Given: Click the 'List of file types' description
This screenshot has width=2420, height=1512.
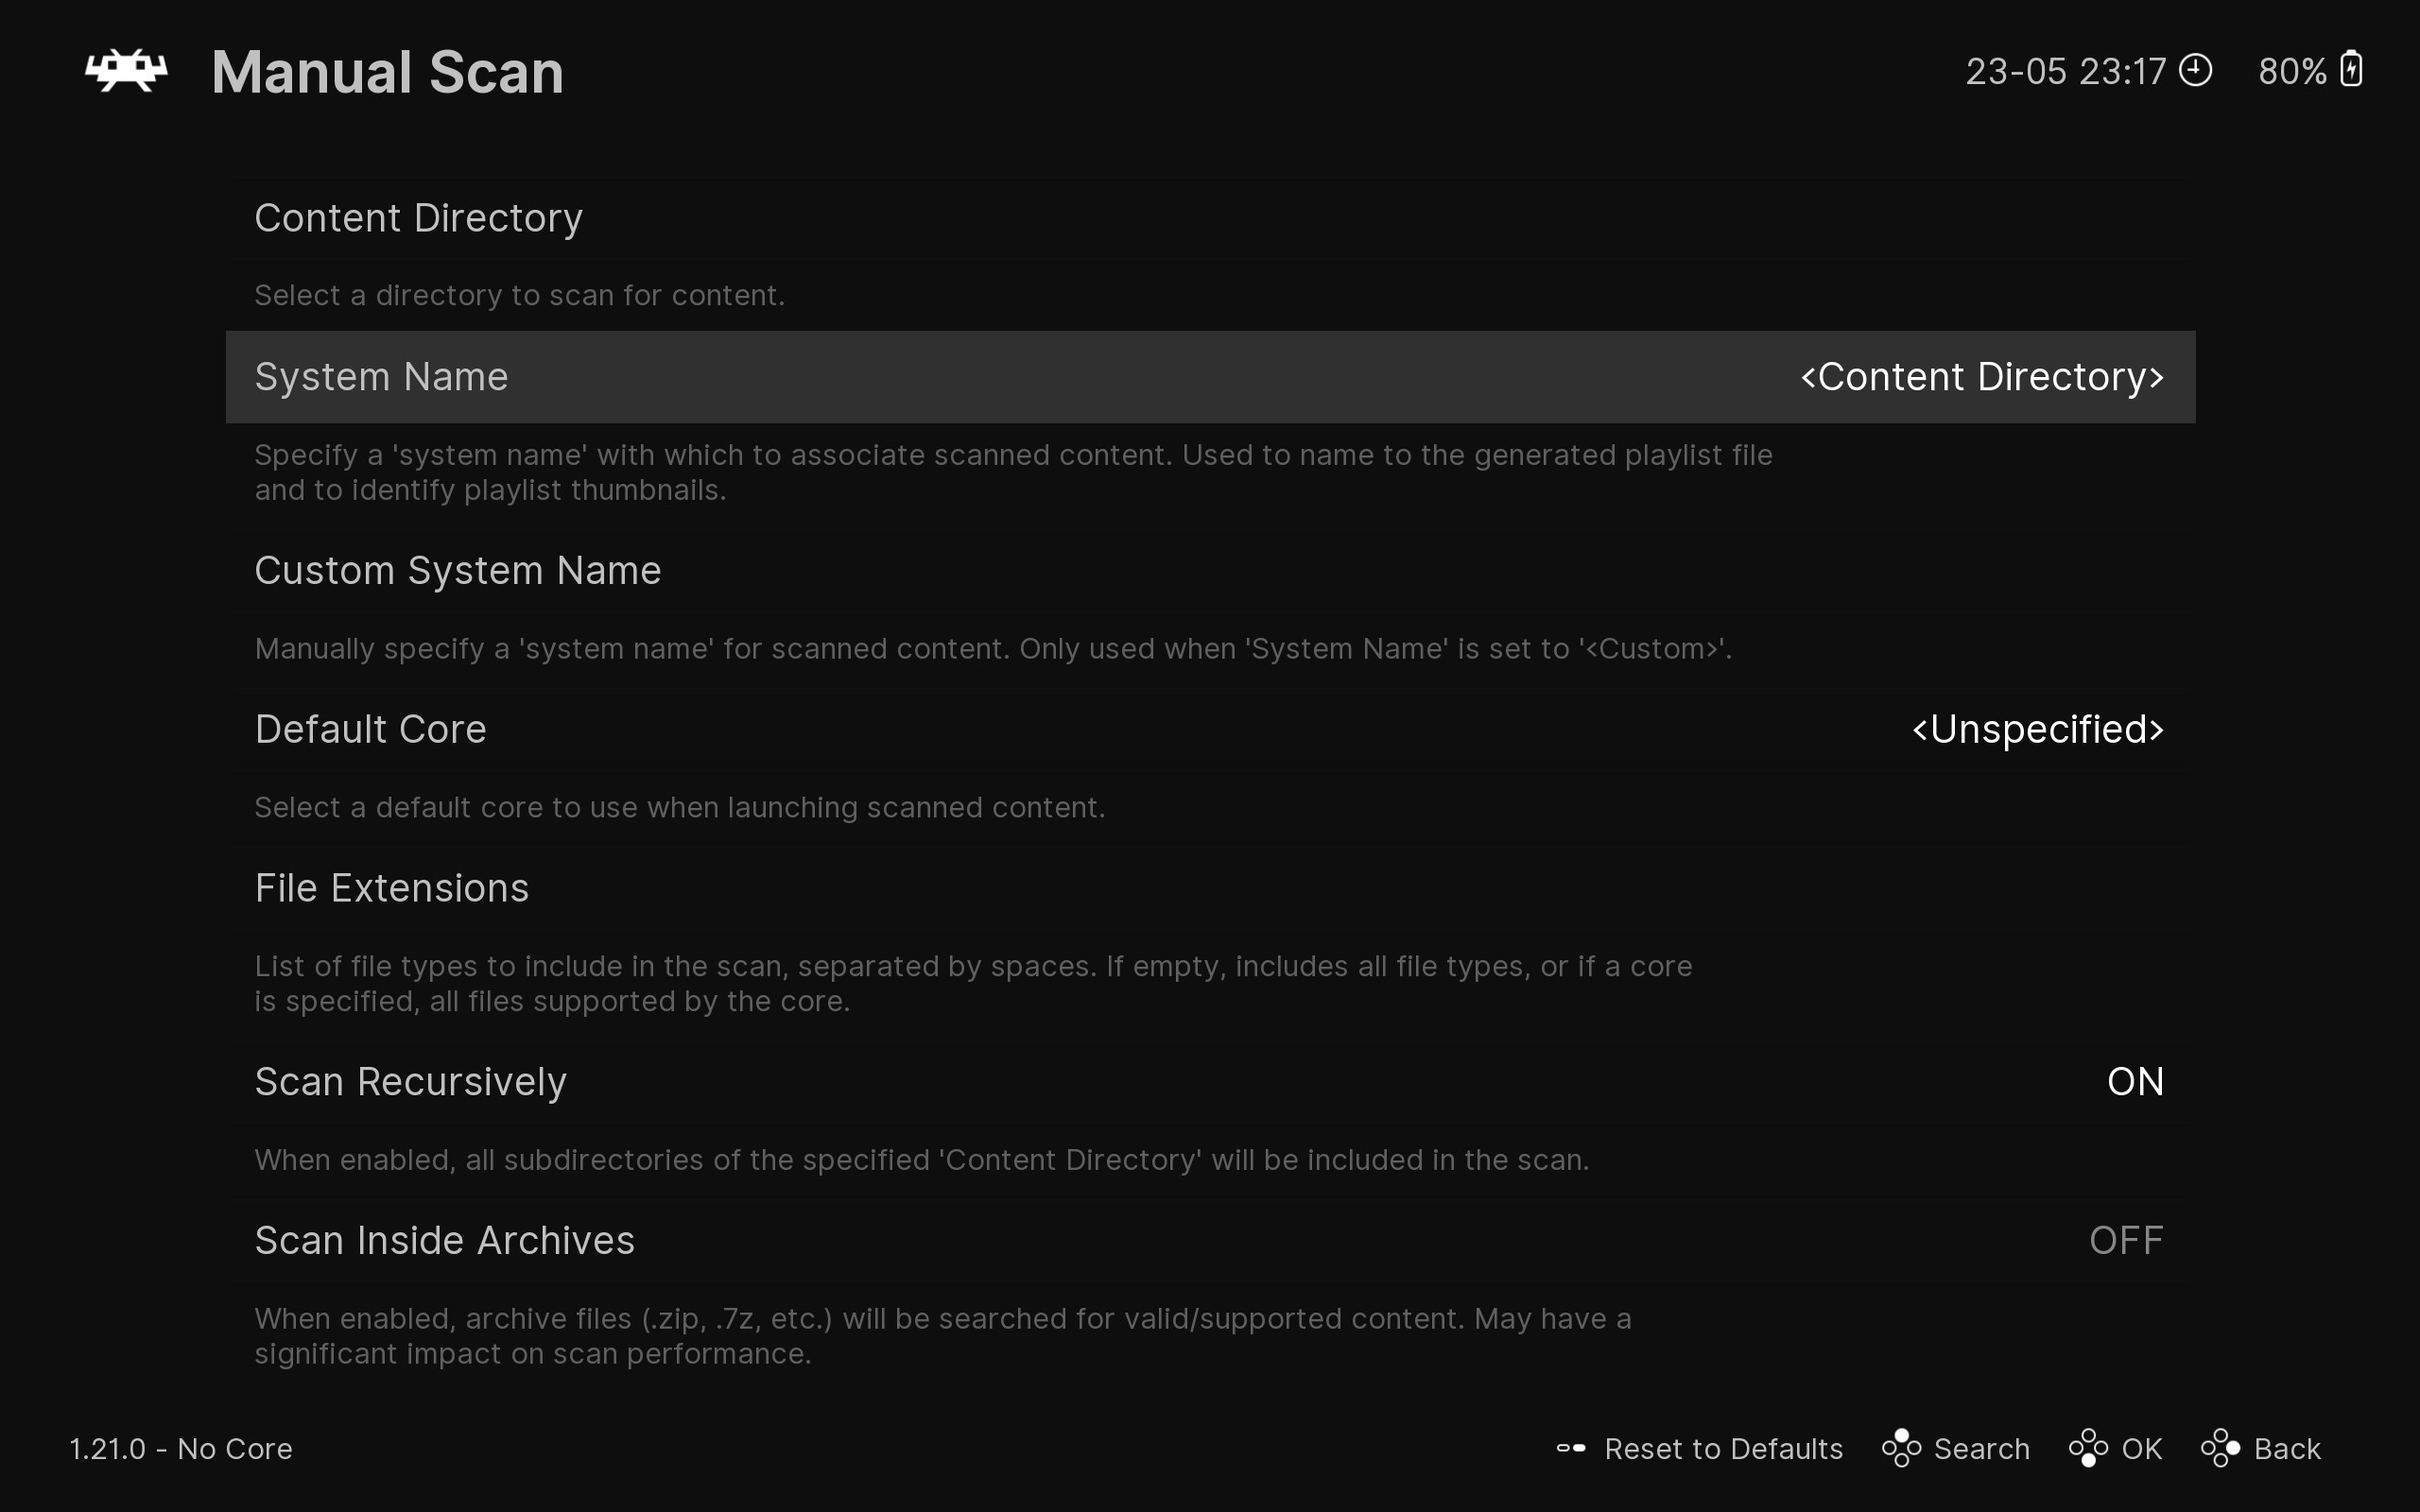Looking at the screenshot, I should (x=973, y=983).
